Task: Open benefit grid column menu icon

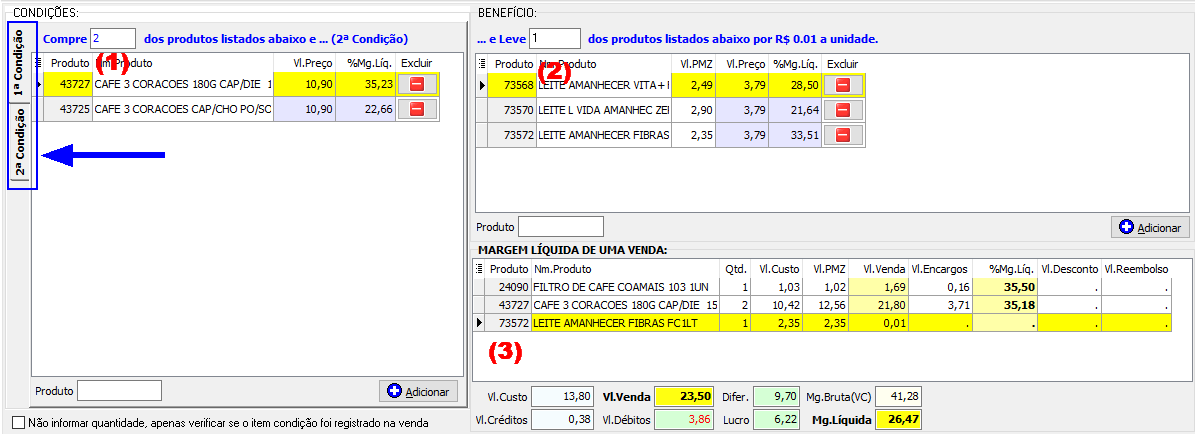Action: coord(482,64)
